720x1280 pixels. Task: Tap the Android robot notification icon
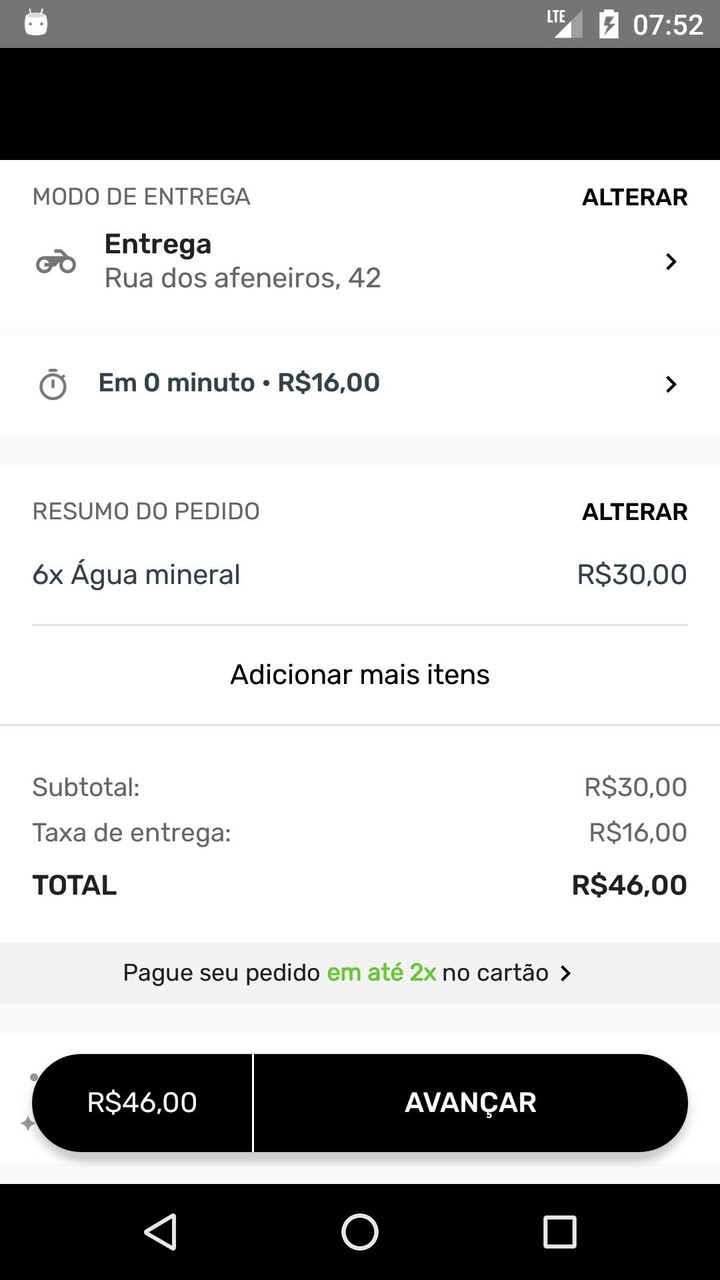coord(36,23)
